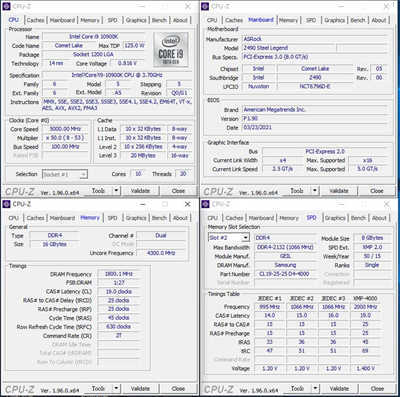Click Validate in the Memory window
The width and height of the screenshot is (400, 397).
140,389
